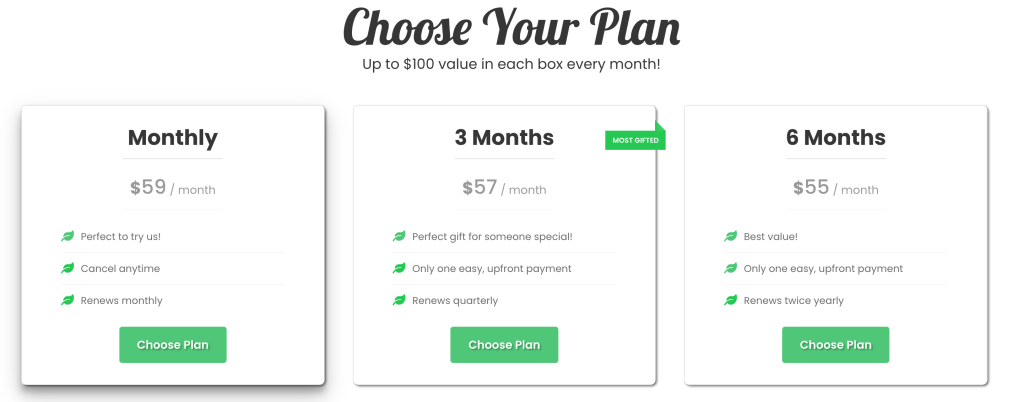Viewport: 1023px width, 402px height.
Task: Click the '3 Months' plan heading
Action: (504, 138)
